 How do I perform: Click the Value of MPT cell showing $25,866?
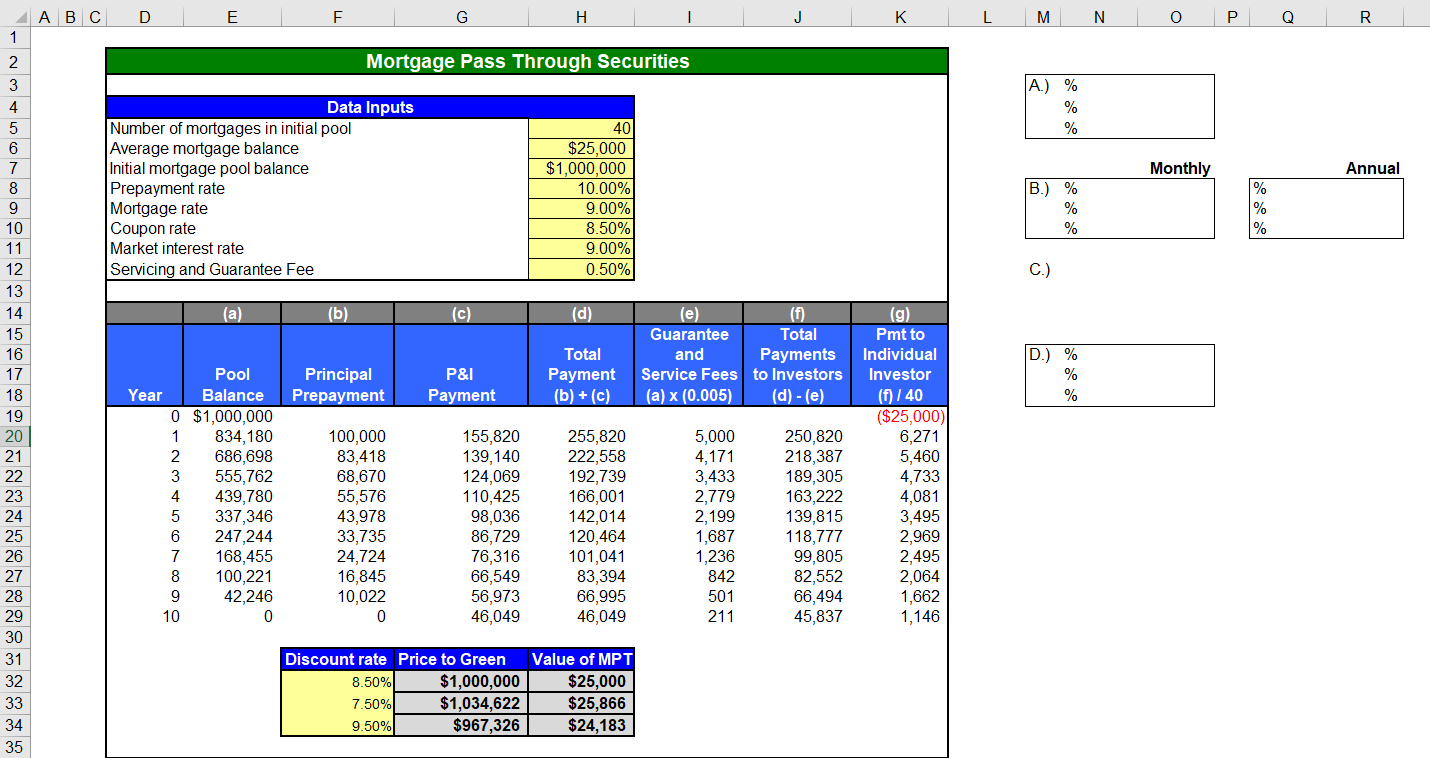click(x=581, y=703)
